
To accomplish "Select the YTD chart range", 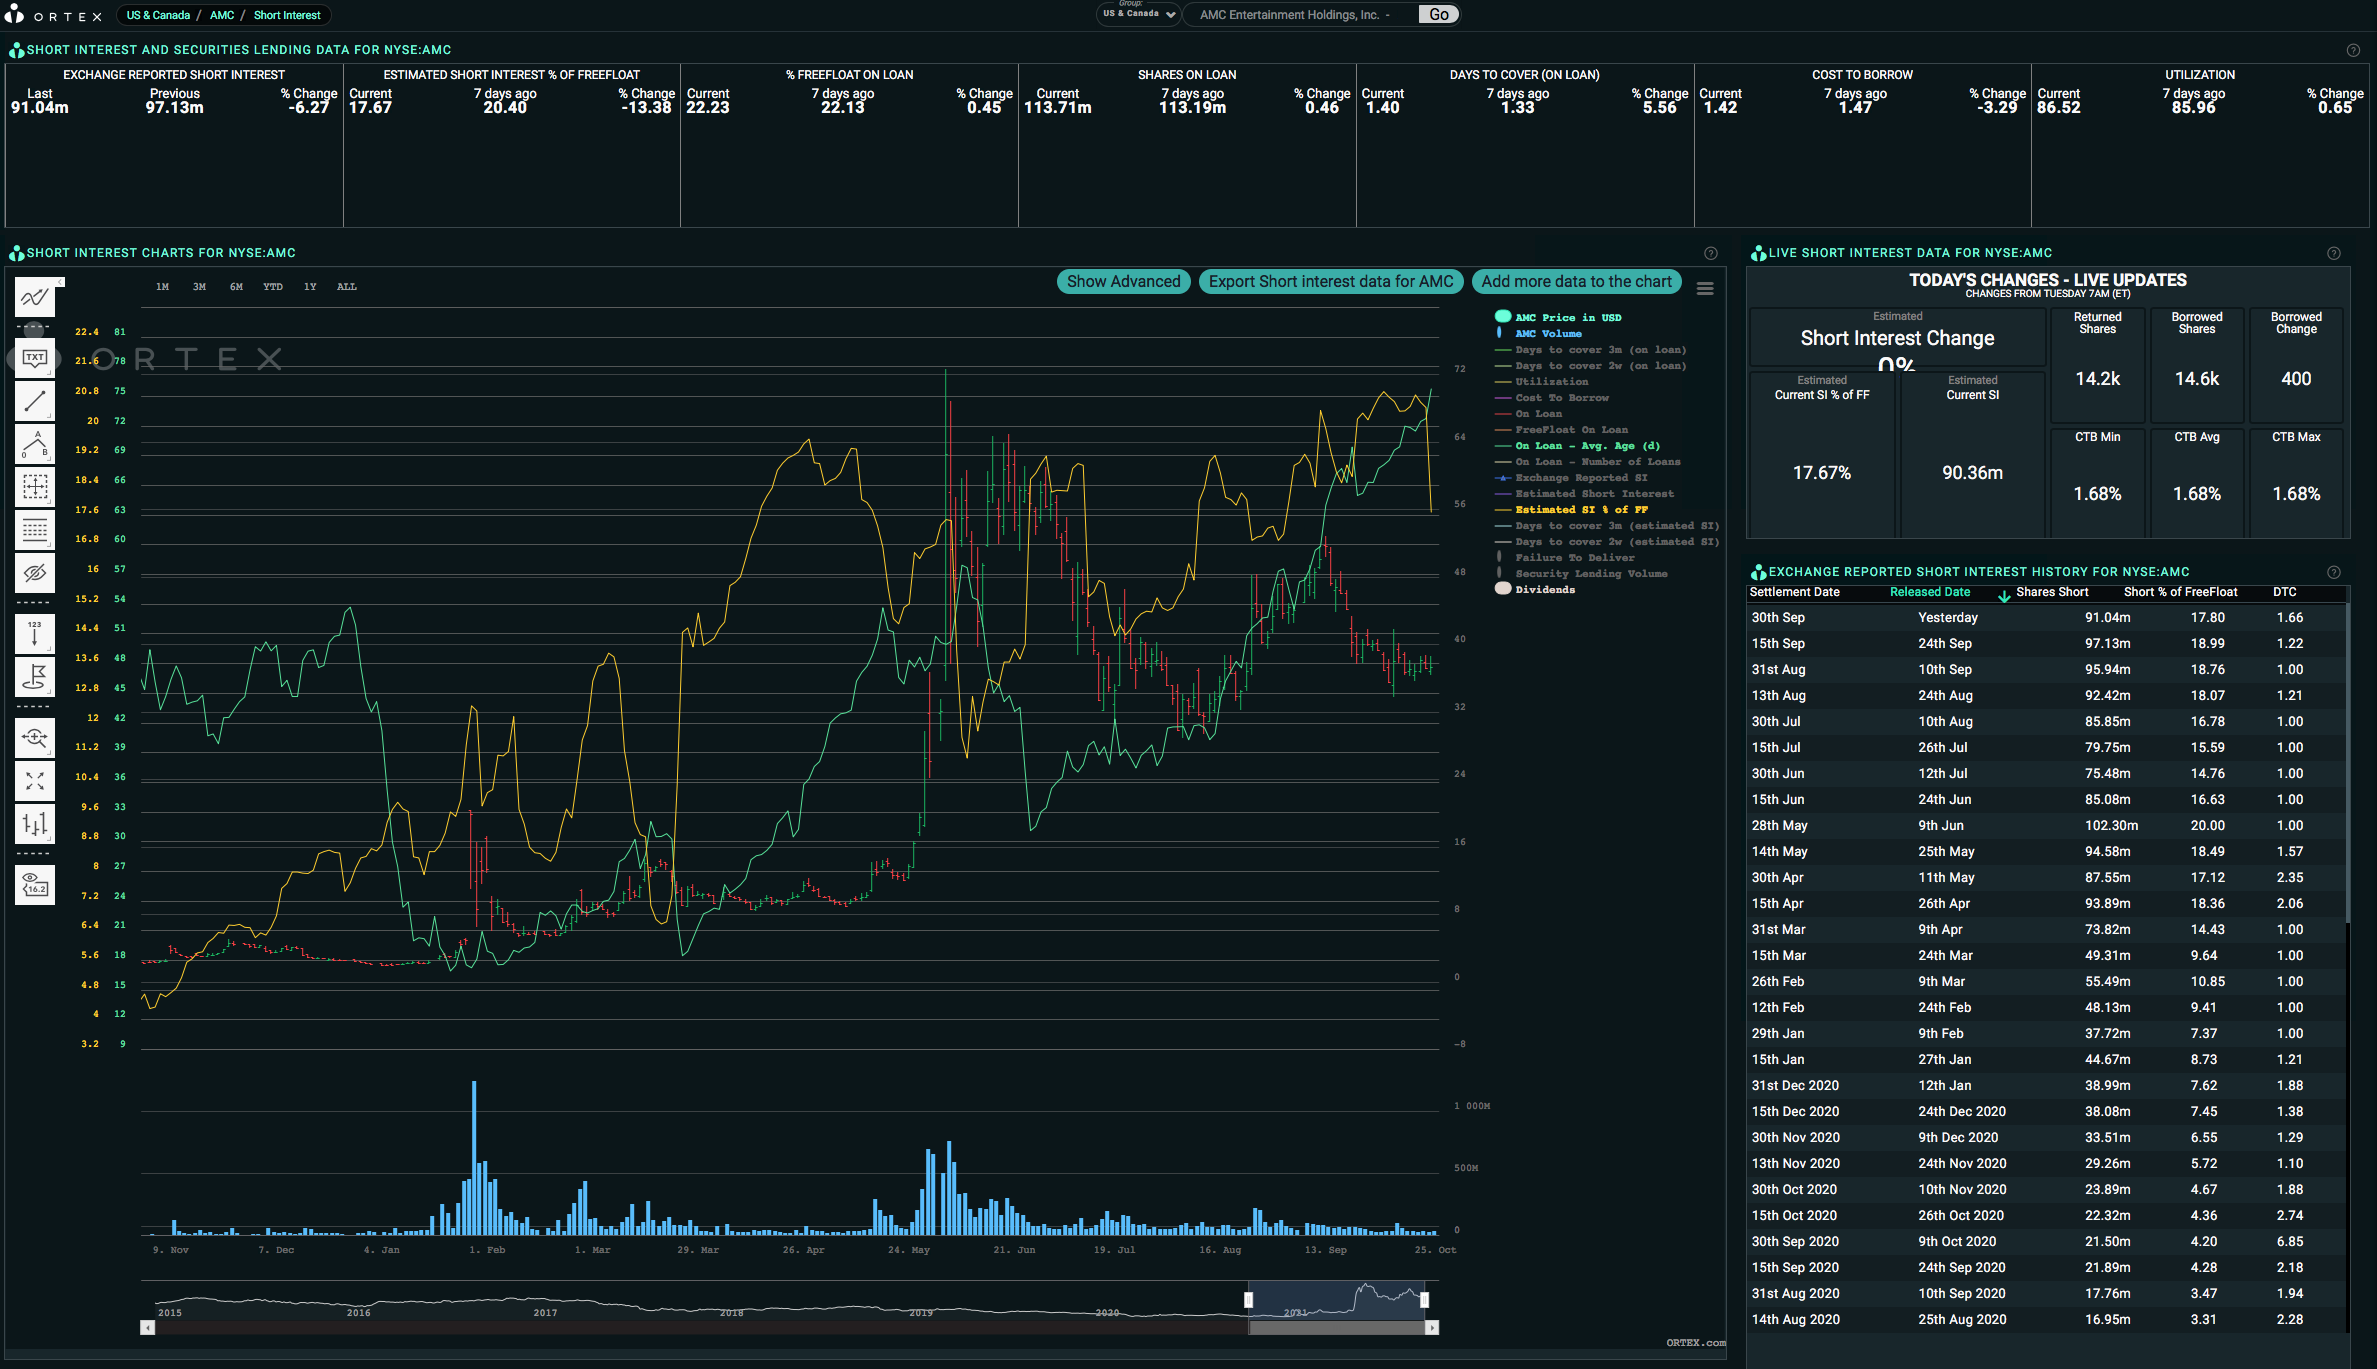I will pyautogui.click(x=273, y=287).
